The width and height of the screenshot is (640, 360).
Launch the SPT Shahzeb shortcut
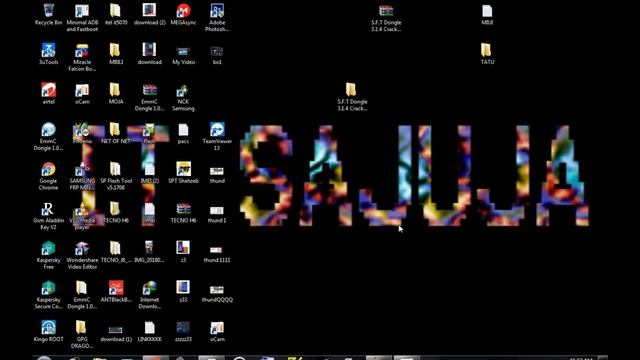pyautogui.click(x=183, y=169)
